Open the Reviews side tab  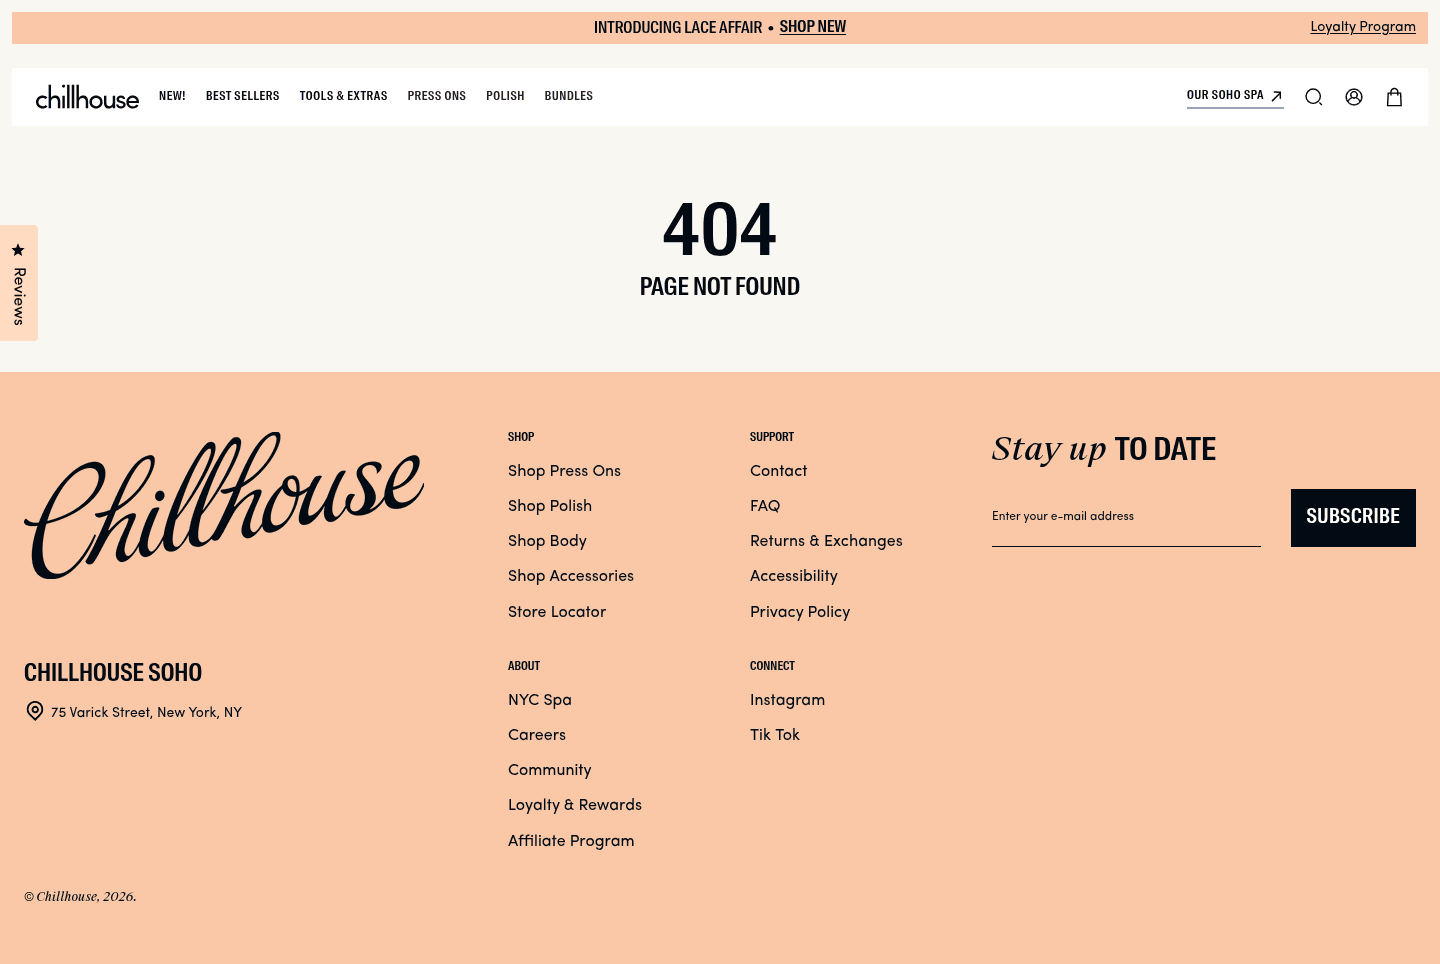coord(19,283)
